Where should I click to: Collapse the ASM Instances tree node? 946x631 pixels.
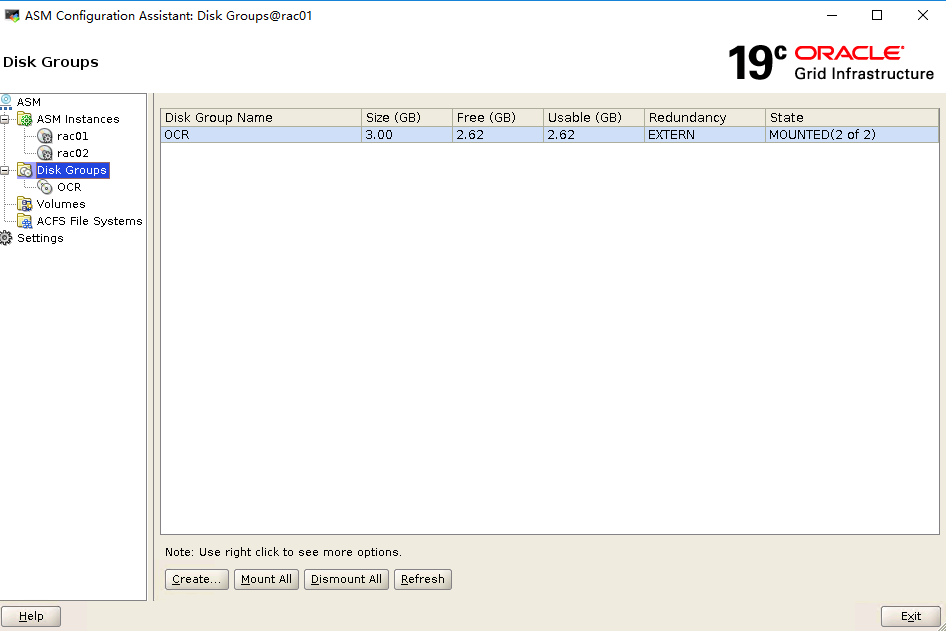(x=5, y=119)
